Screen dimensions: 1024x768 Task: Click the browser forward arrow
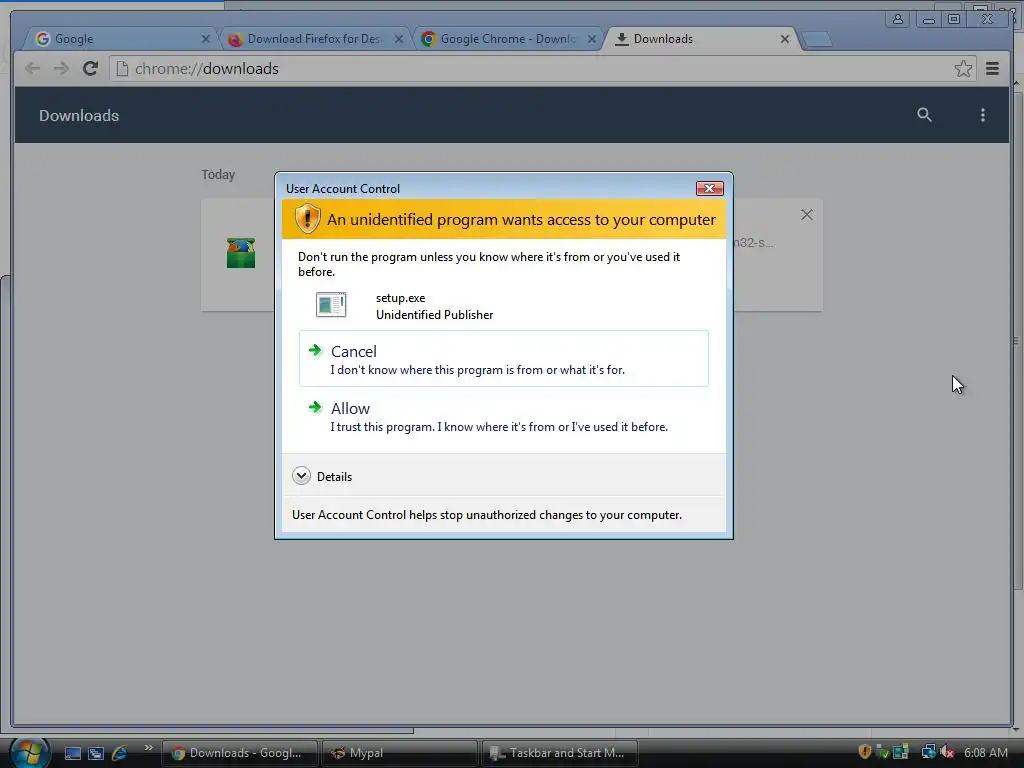(x=61, y=69)
